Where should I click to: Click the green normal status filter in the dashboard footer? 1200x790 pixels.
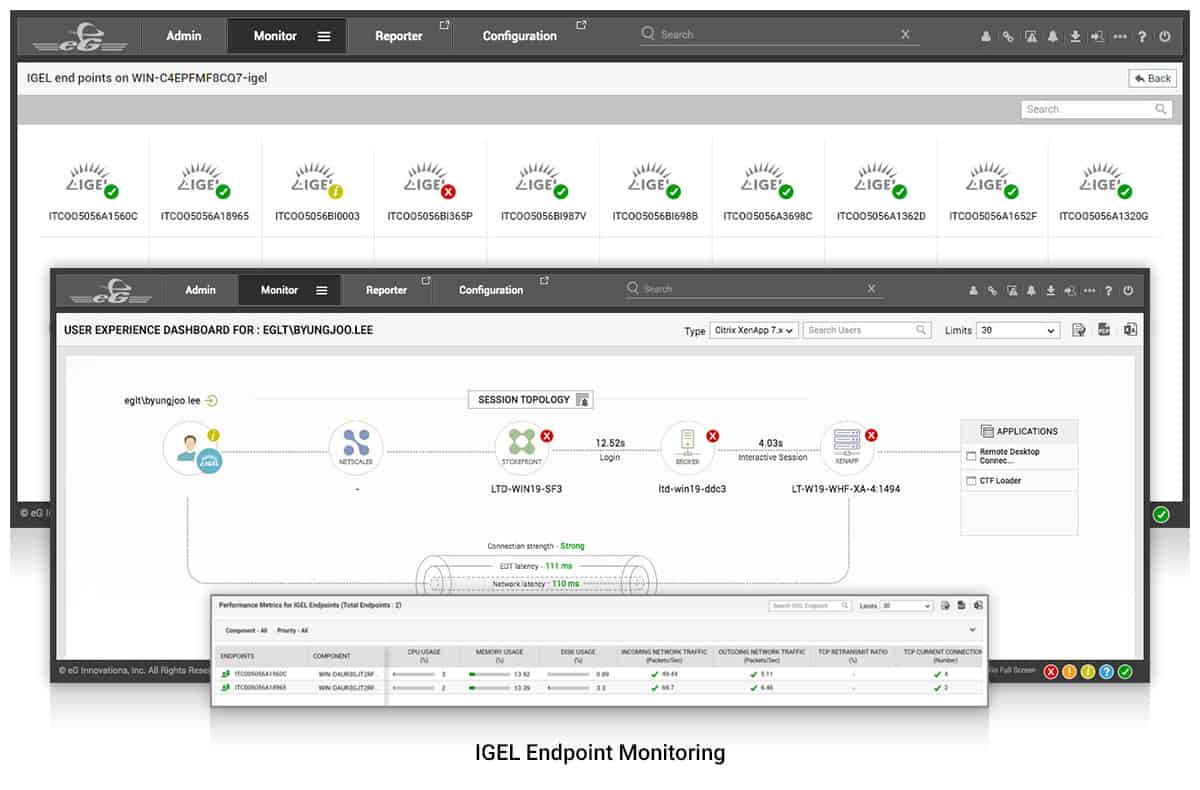[x=1125, y=671]
